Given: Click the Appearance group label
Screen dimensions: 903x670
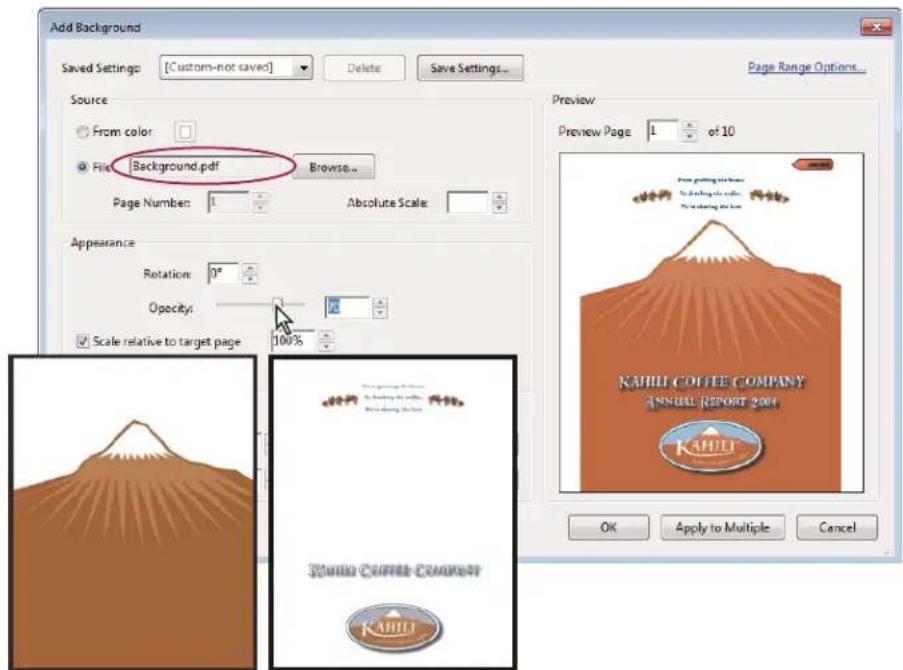Looking at the screenshot, I should click(x=103, y=243).
